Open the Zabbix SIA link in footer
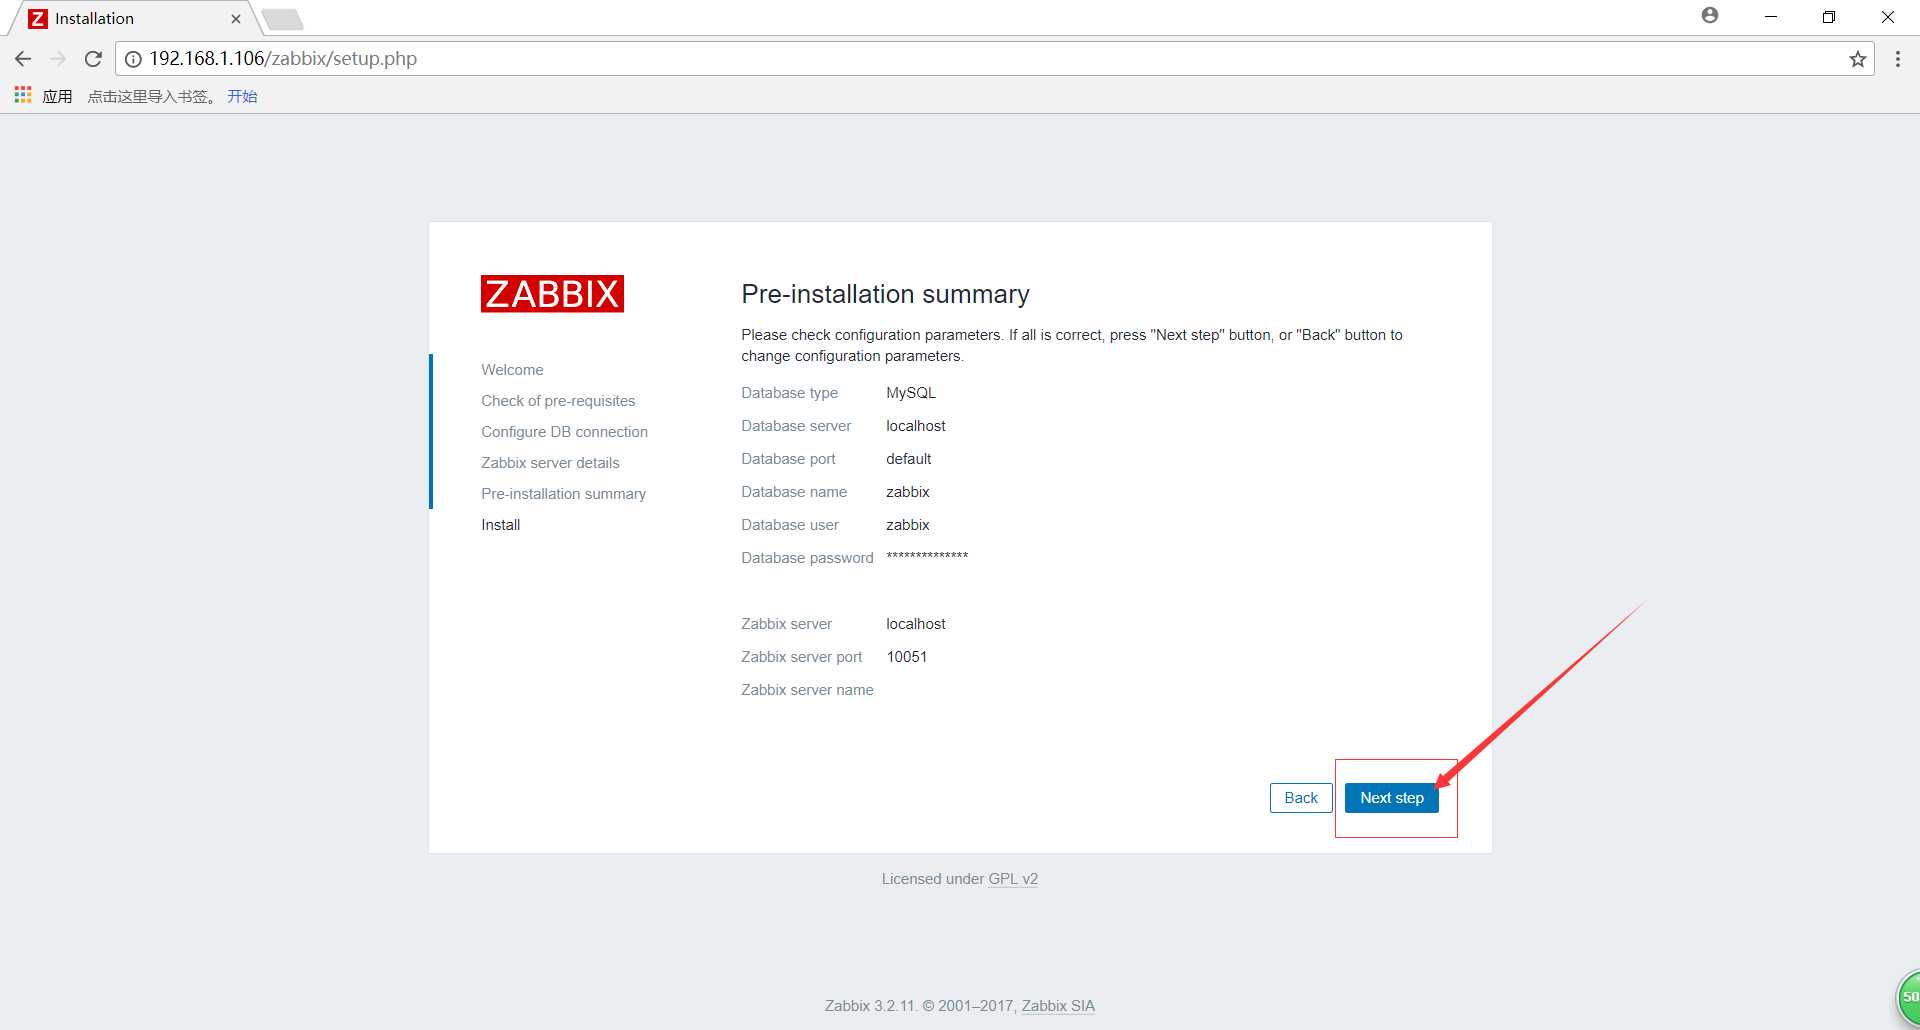The image size is (1920, 1030). (1058, 1006)
